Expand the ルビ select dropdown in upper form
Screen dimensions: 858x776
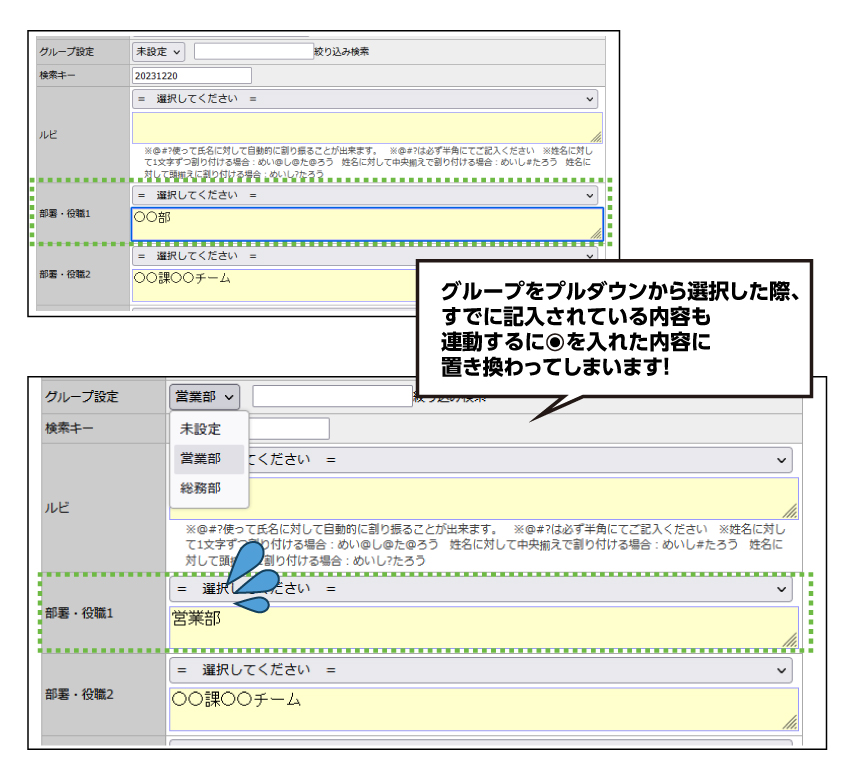(364, 99)
